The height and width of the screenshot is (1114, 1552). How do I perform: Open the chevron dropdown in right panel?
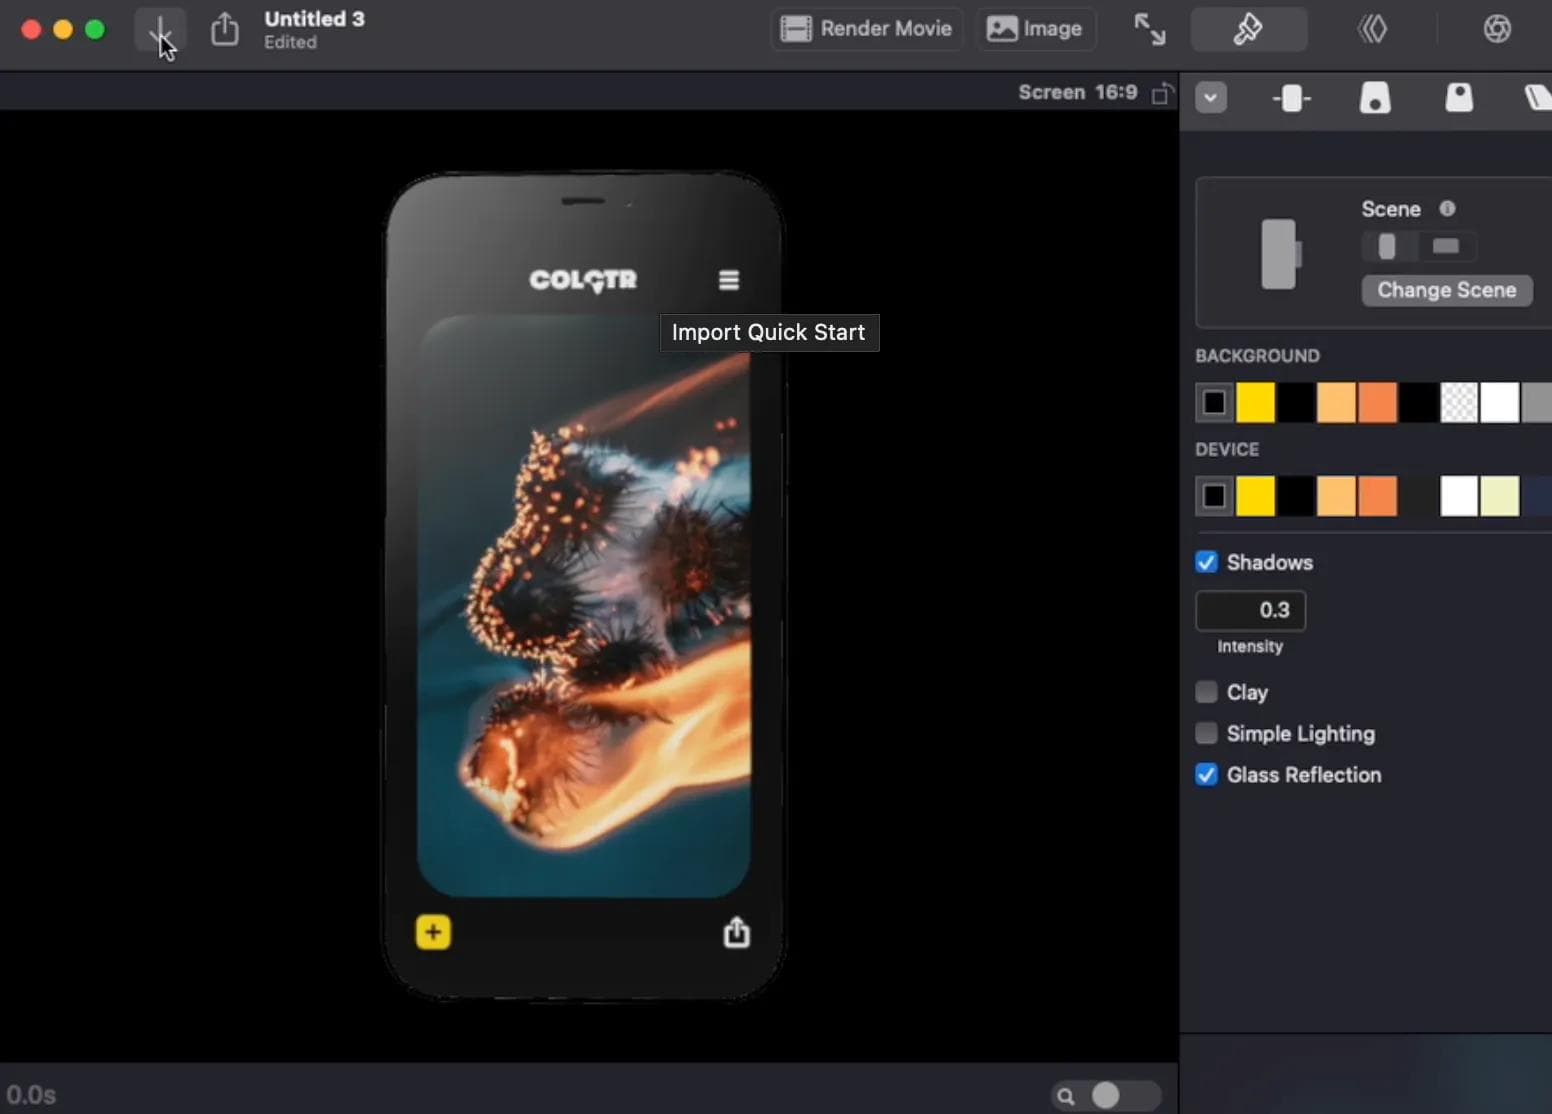click(x=1211, y=98)
